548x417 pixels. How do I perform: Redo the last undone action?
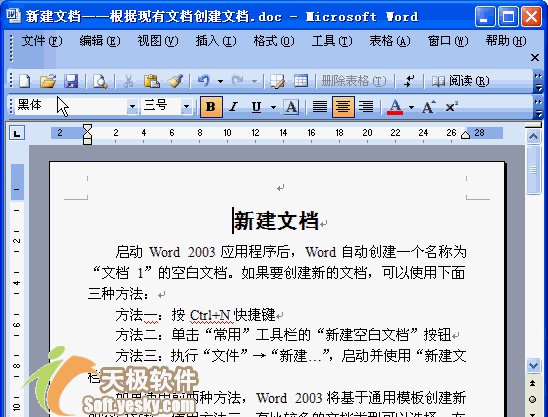(238, 81)
